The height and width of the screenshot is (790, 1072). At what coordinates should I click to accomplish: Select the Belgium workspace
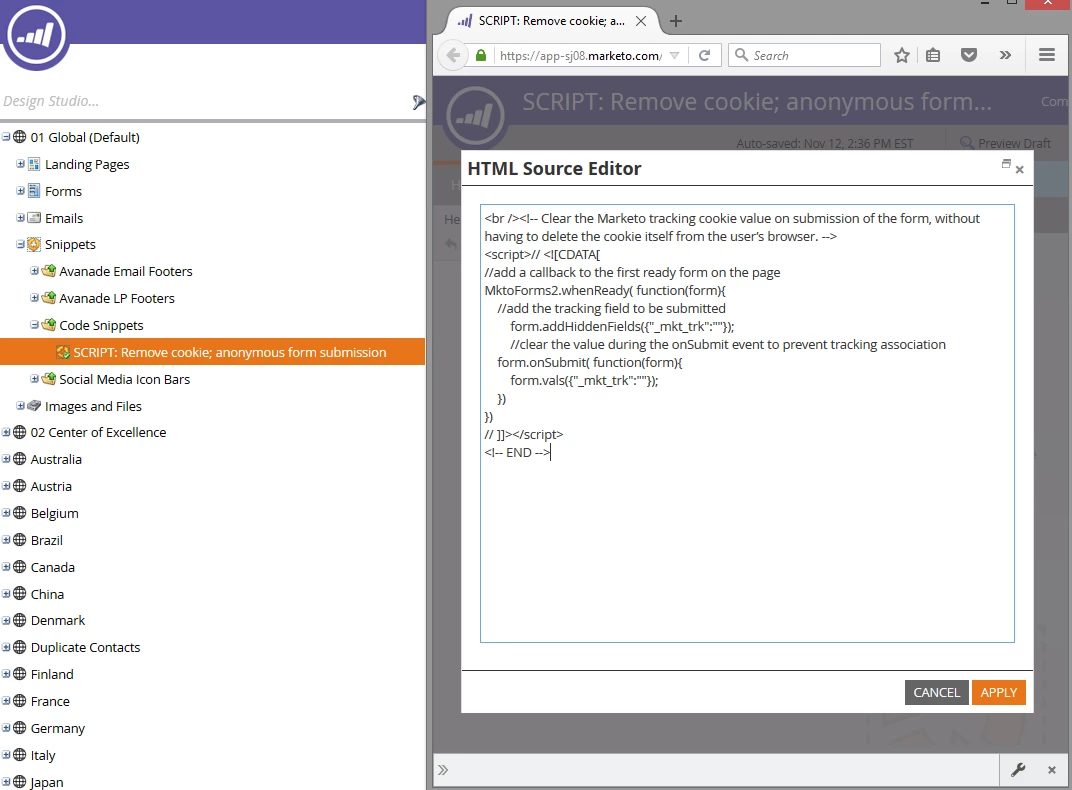(x=55, y=513)
